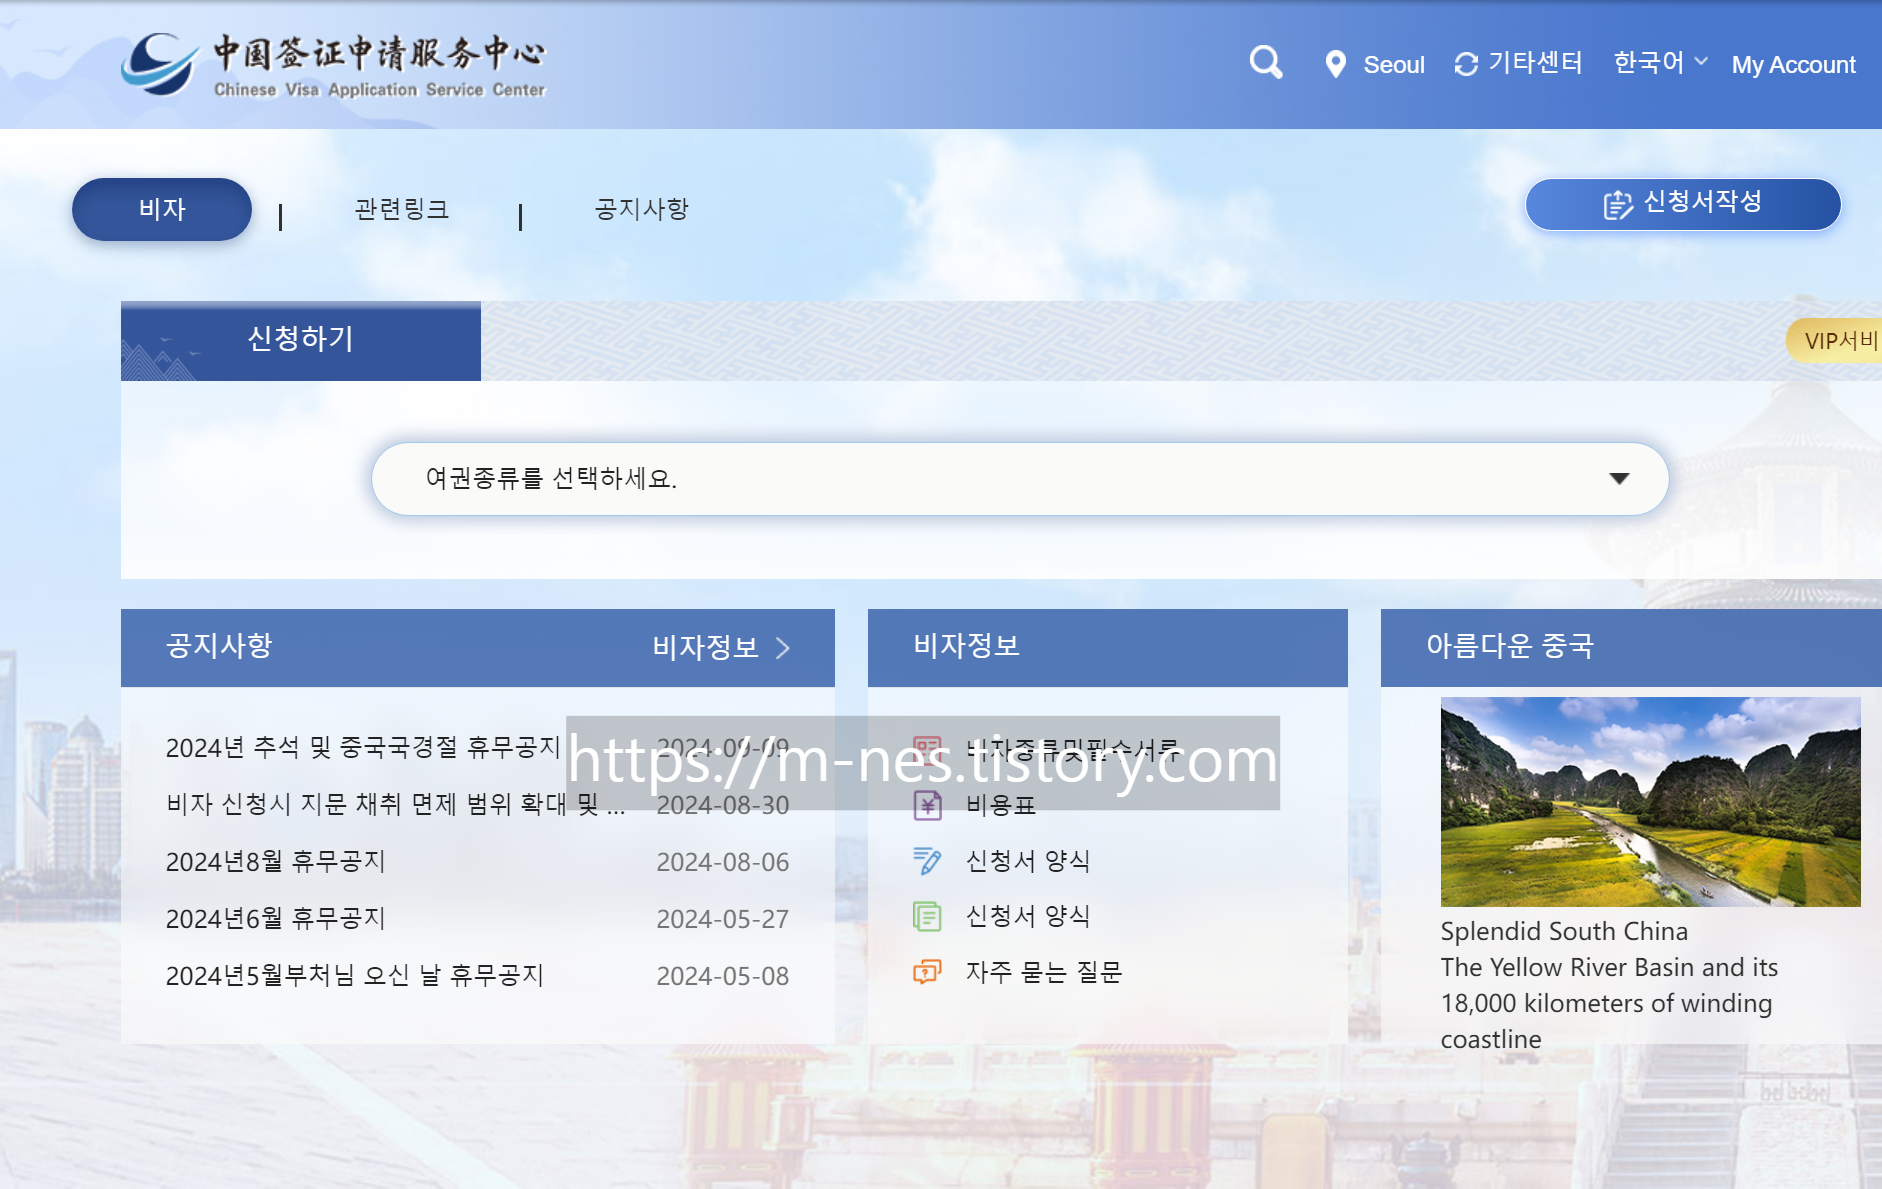The height and width of the screenshot is (1189, 1882).
Task: Select the 신청하기 tab
Action: click(301, 340)
